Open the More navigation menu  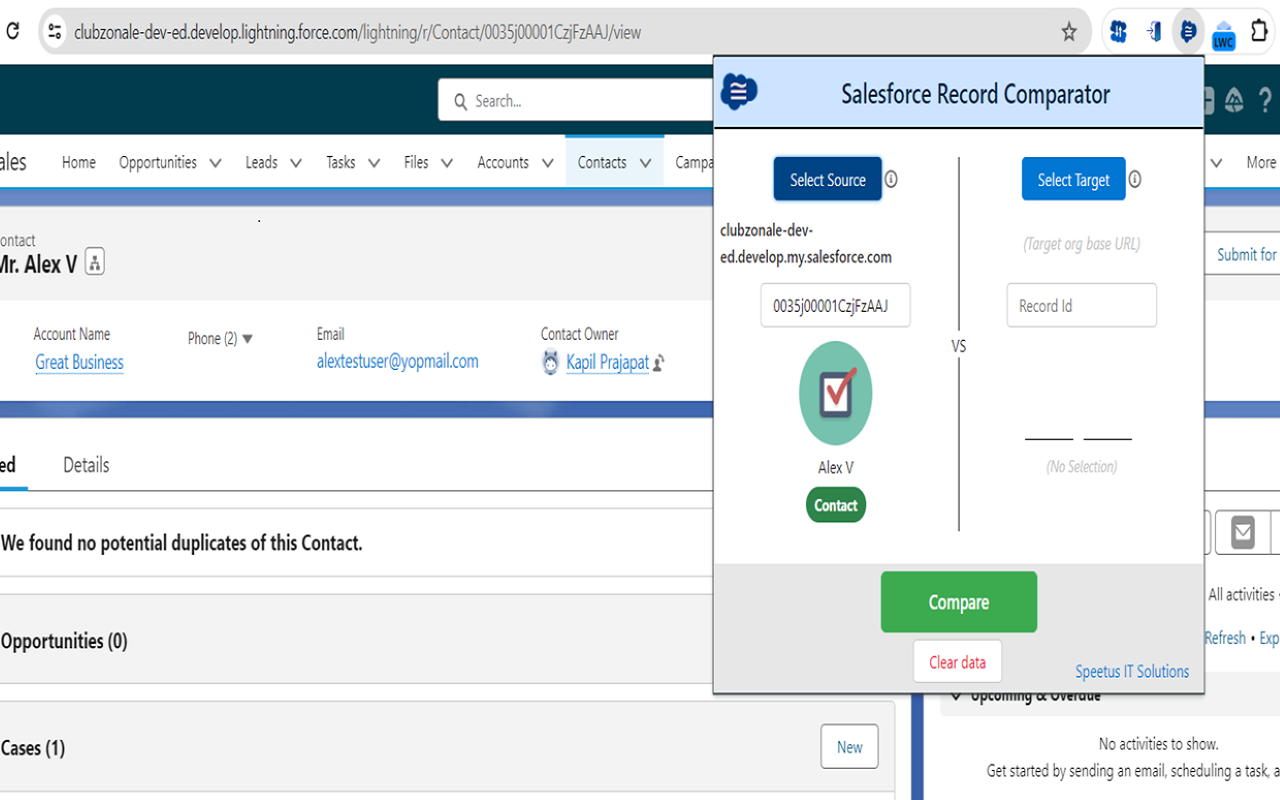(x=1260, y=162)
